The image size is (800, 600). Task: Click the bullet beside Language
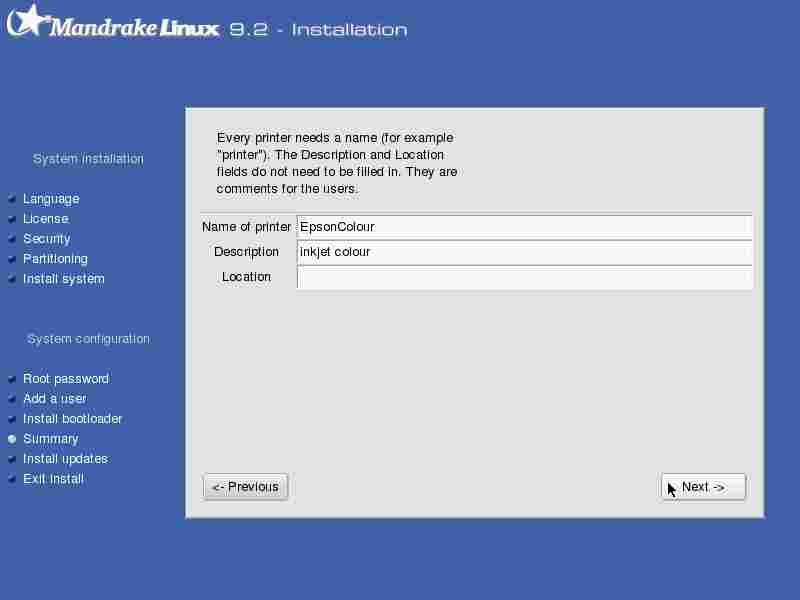click(12, 198)
